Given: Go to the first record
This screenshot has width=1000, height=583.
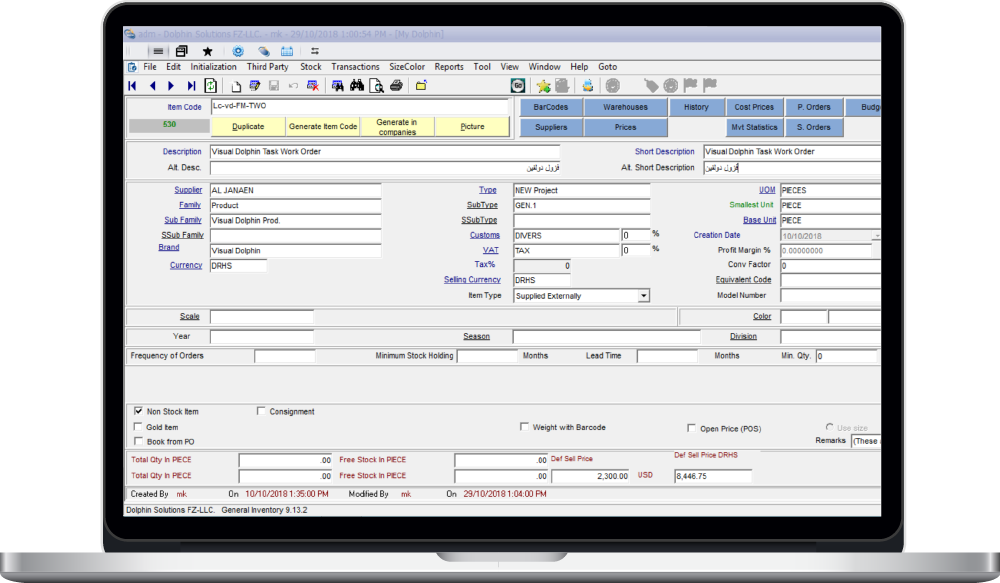Looking at the screenshot, I should (x=132, y=86).
